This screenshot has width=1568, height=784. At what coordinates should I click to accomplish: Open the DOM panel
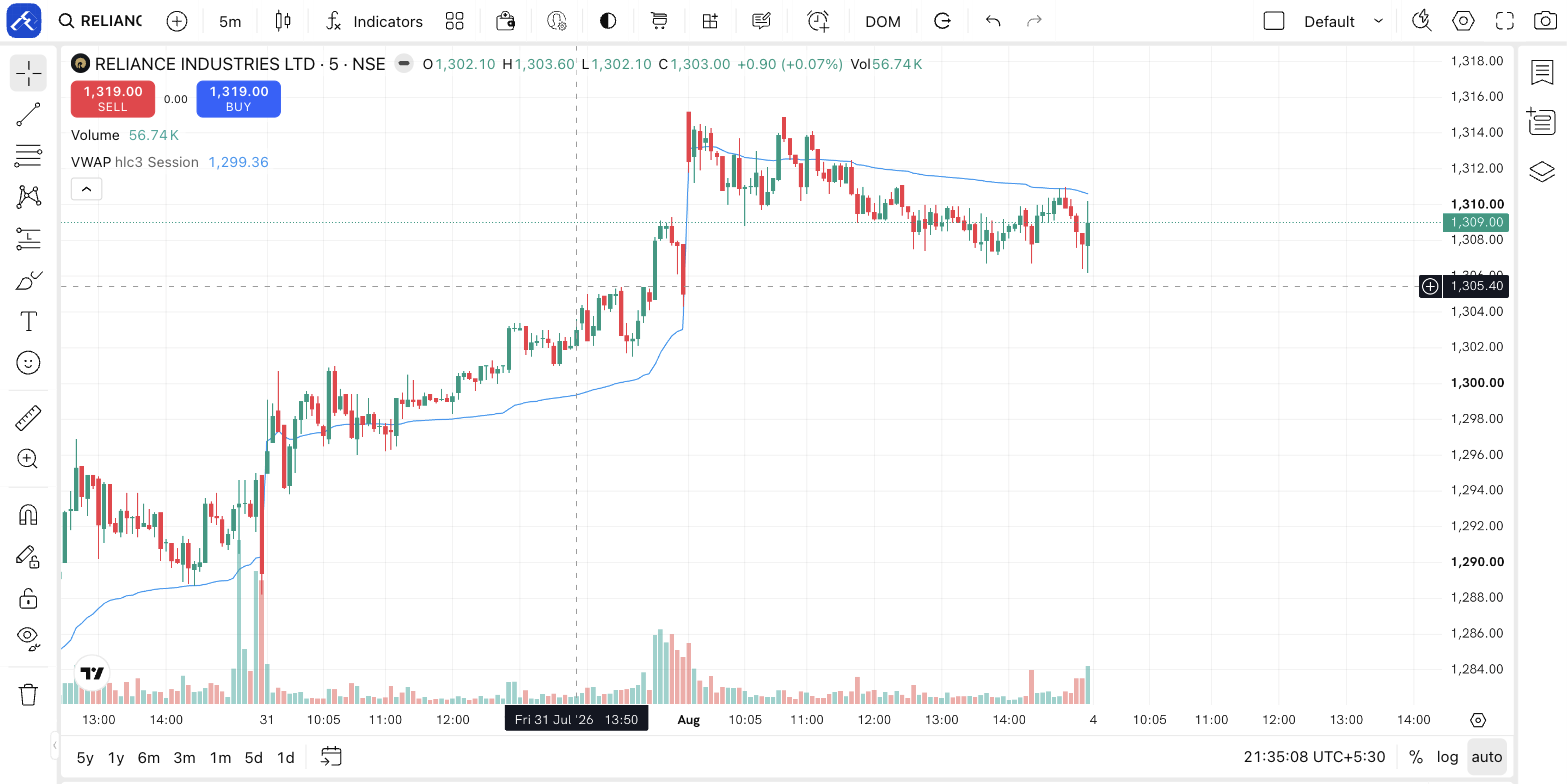883,21
